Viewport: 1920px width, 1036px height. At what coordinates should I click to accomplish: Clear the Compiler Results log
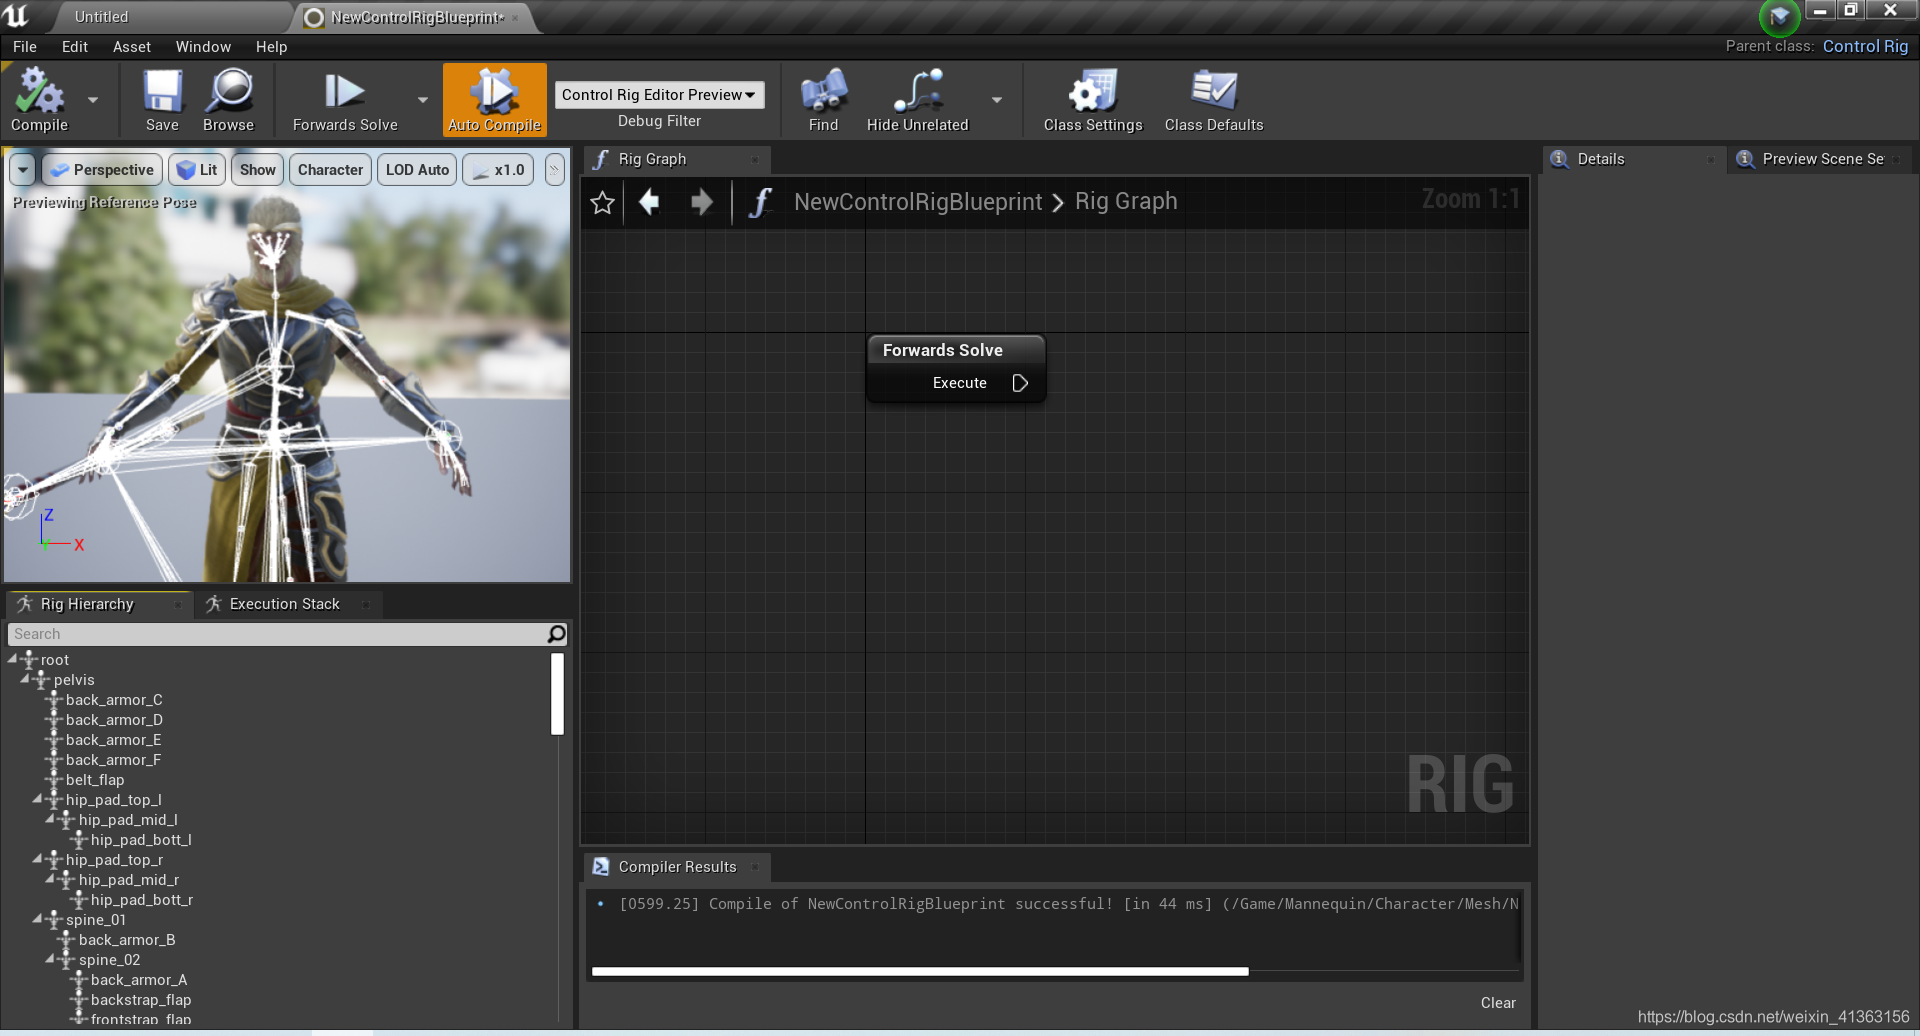coord(1497,1002)
